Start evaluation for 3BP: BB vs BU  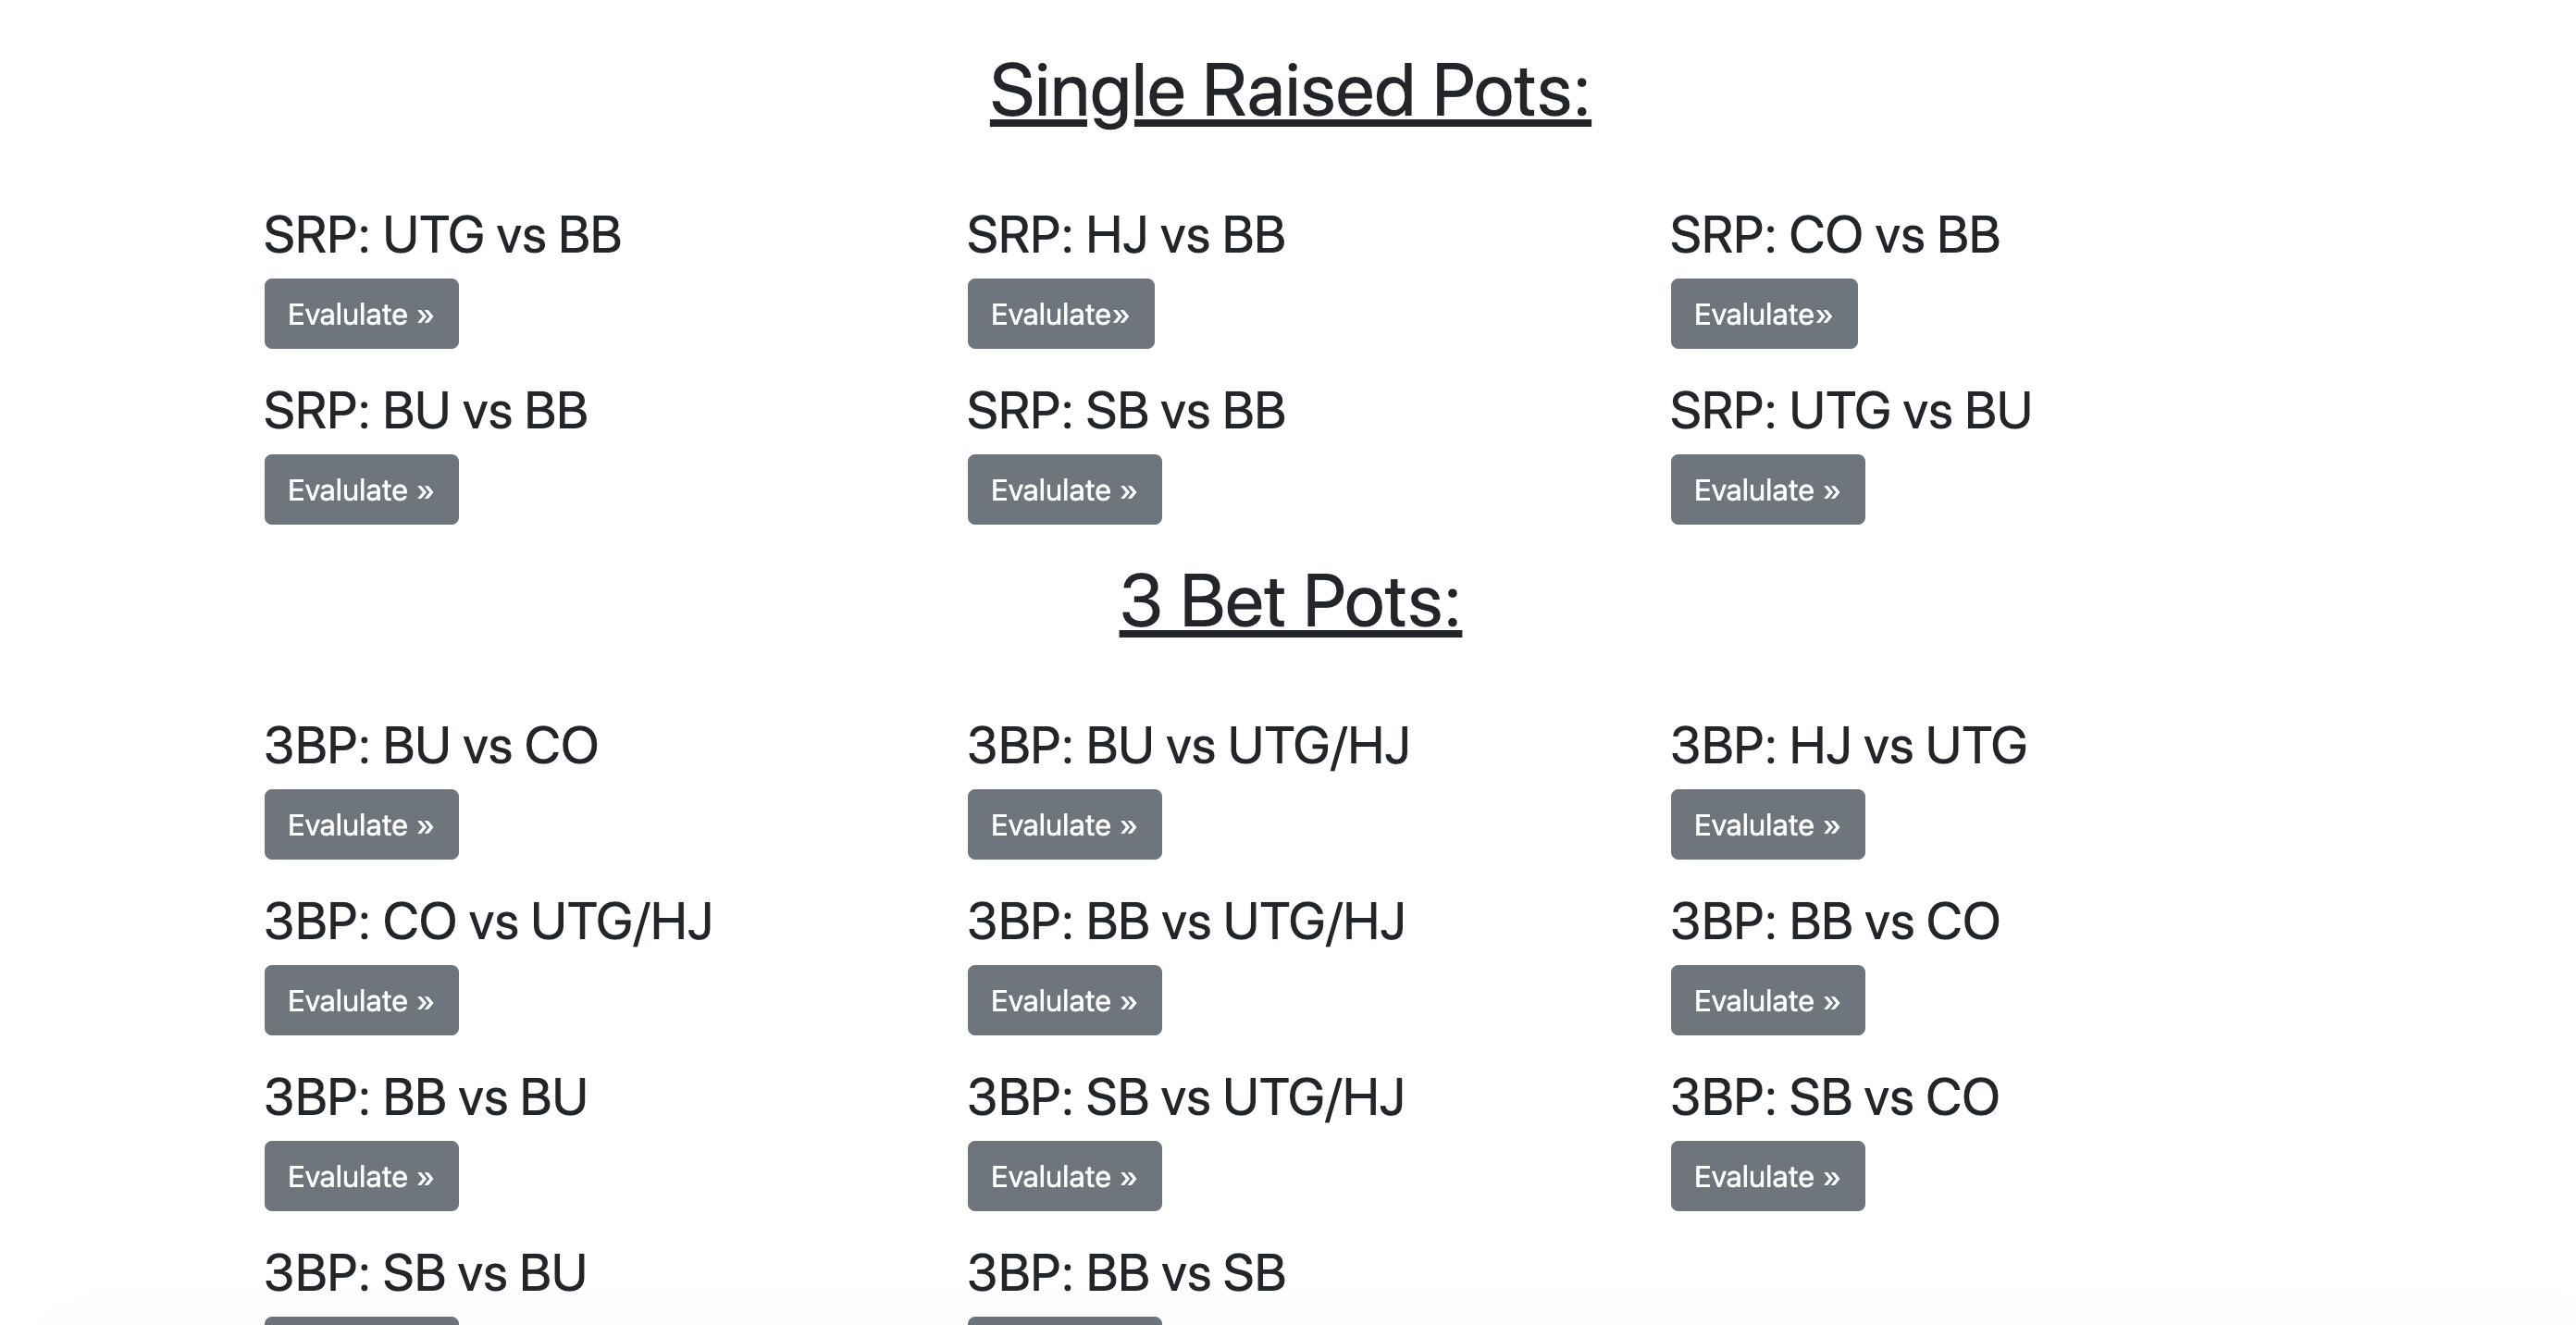361,1176
